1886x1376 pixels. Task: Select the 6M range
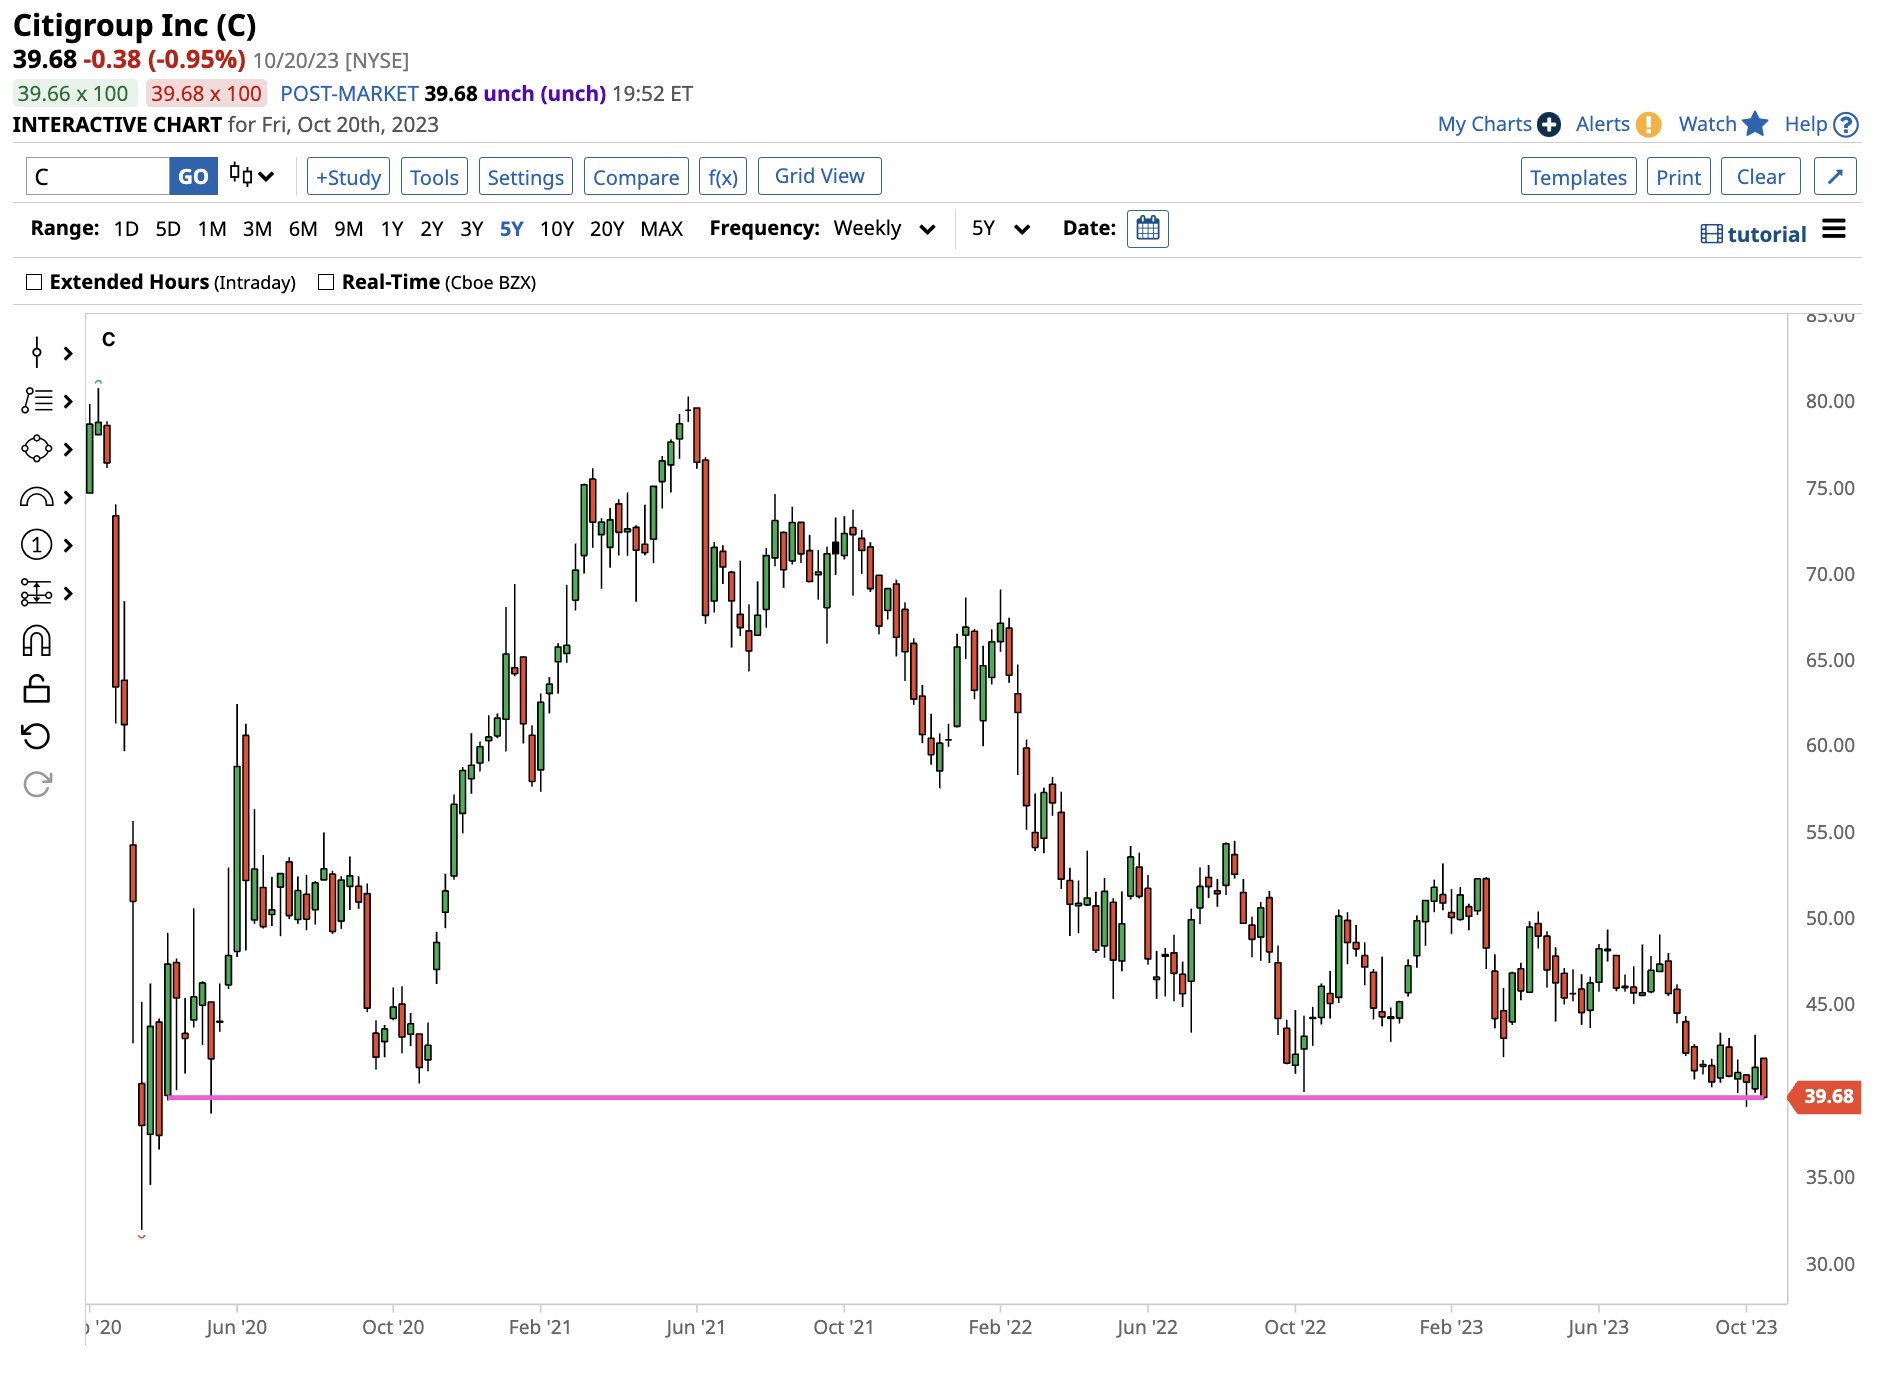pos(303,229)
